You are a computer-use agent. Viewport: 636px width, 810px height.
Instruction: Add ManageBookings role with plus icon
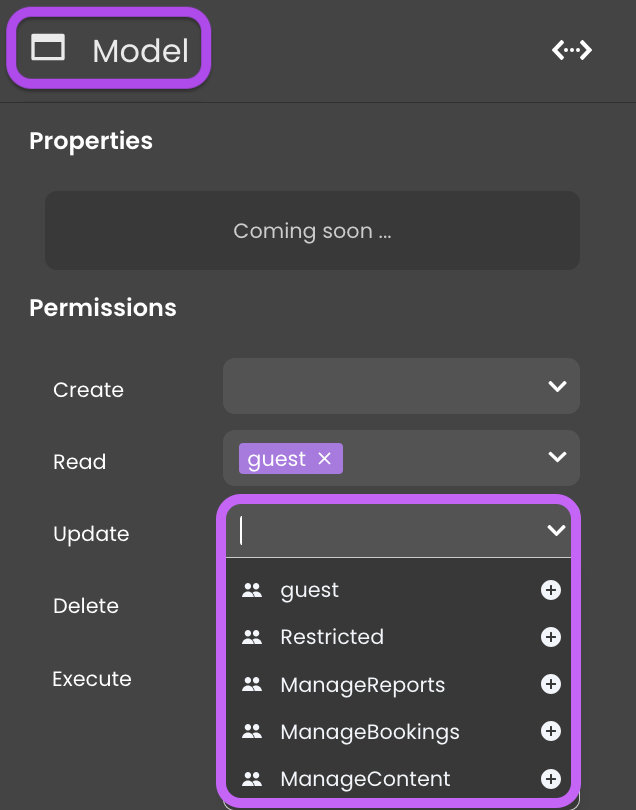(x=551, y=731)
